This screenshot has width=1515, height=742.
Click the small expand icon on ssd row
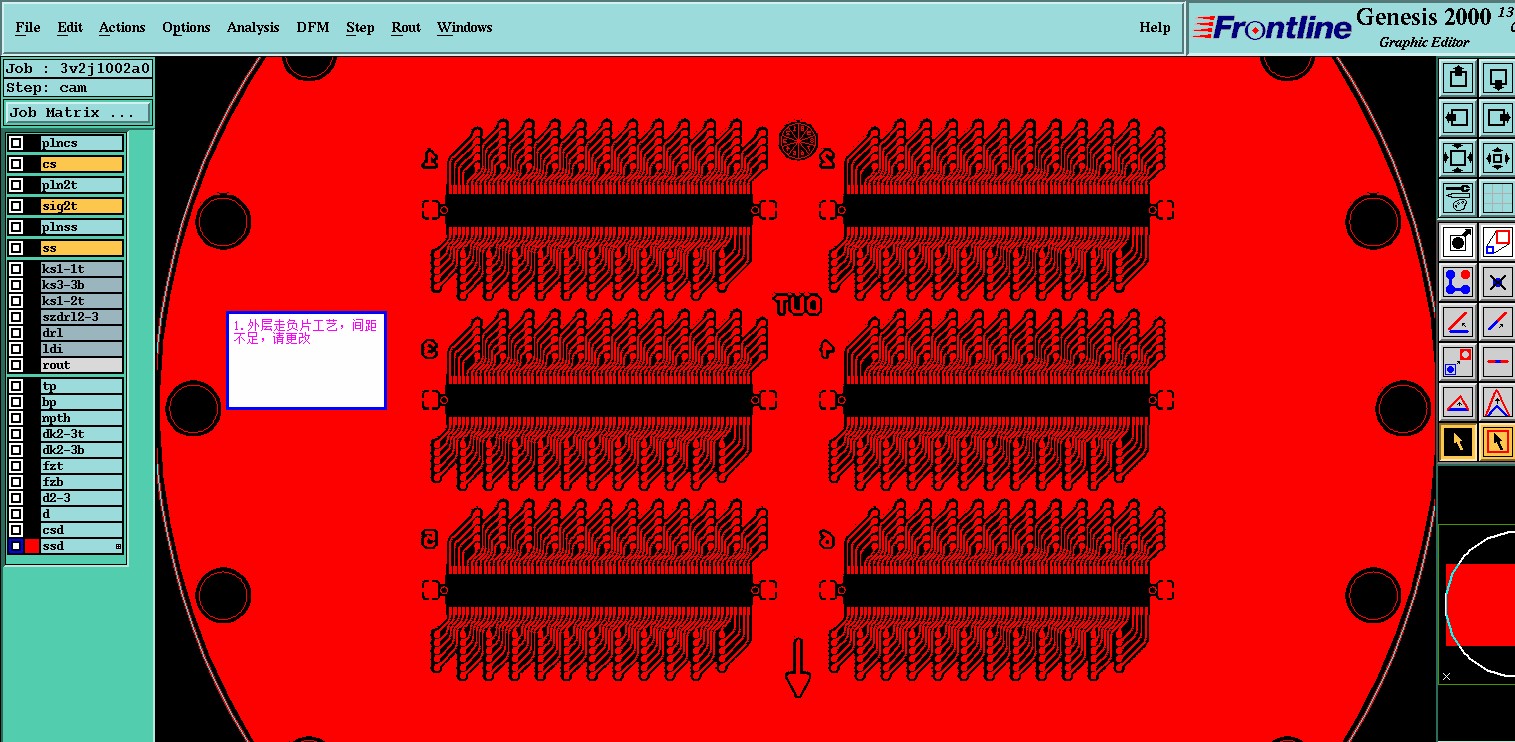[118, 546]
